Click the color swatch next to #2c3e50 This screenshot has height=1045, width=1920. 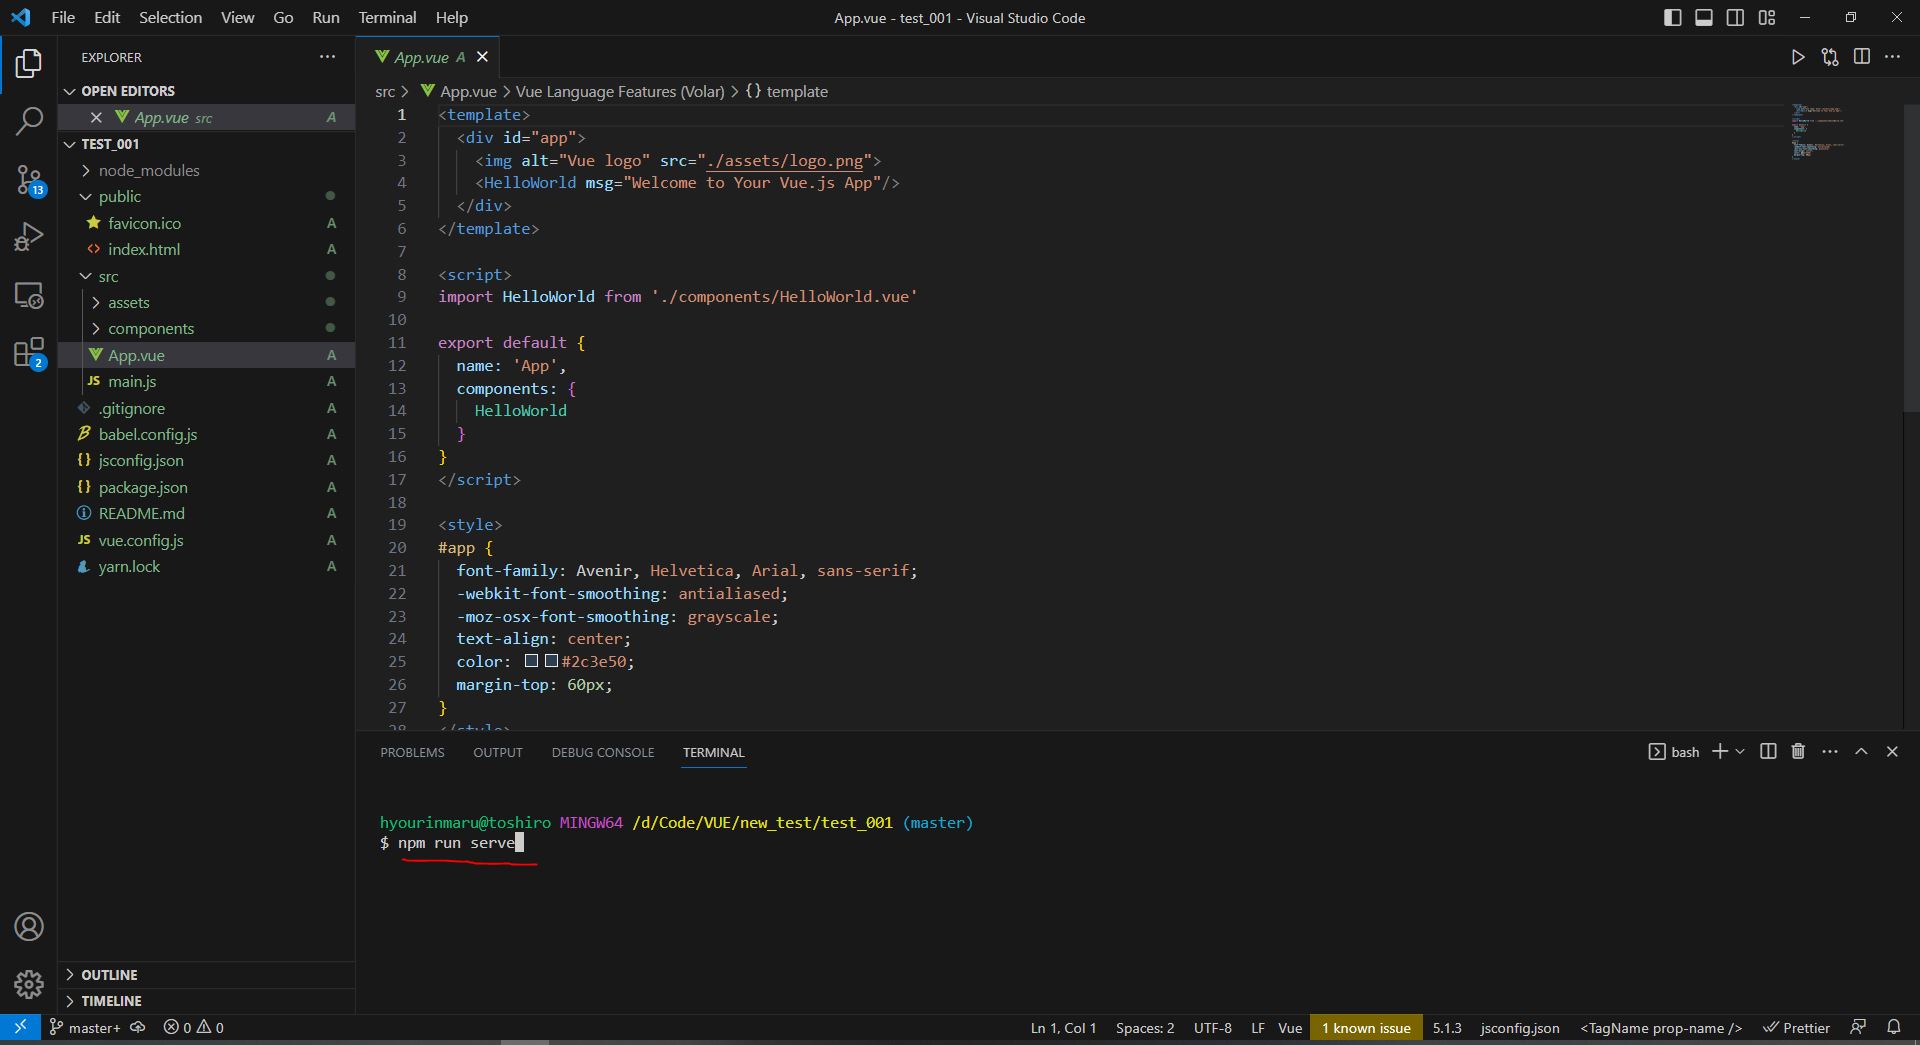[550, 661]
